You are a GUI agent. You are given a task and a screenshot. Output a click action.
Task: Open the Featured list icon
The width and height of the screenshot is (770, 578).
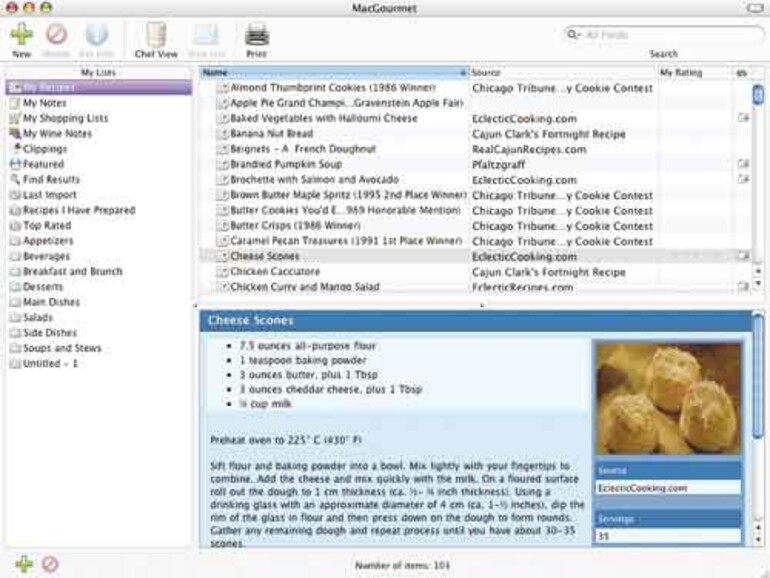[x=15, y=164]
